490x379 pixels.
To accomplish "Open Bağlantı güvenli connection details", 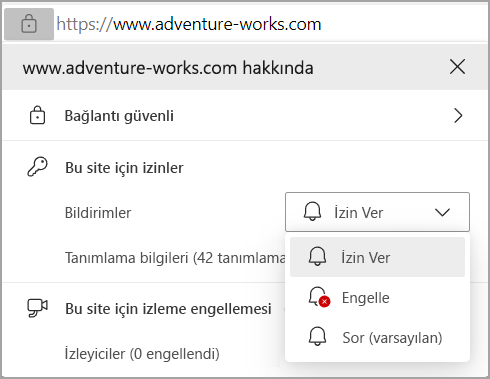I will coord(245,116).
